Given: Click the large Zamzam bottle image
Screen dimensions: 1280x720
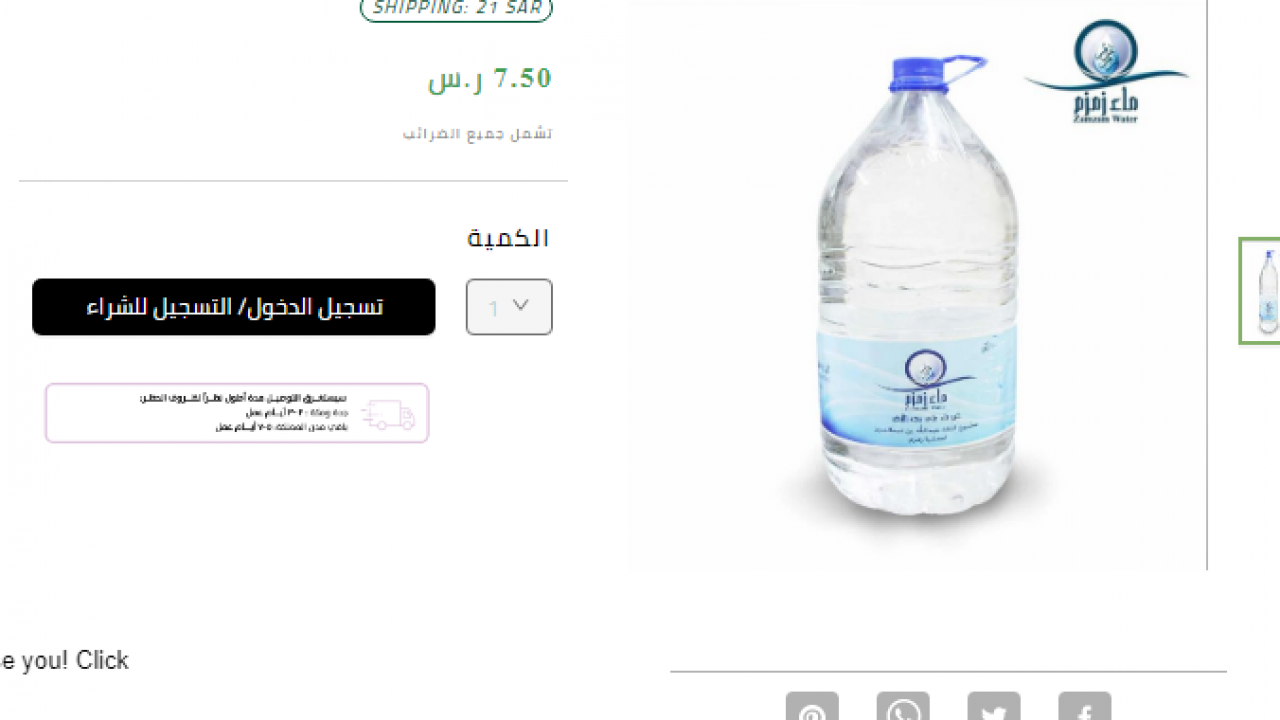Looking at the screenshot, I should point(917,285).
